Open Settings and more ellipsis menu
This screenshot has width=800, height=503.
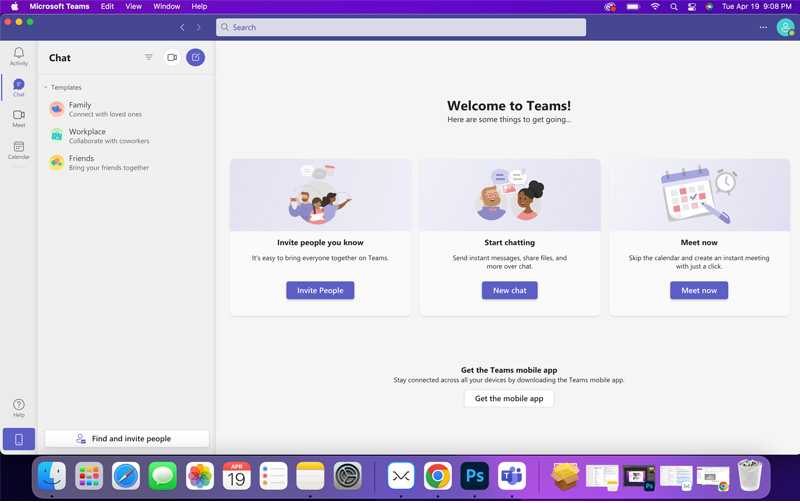pos(763,28)
